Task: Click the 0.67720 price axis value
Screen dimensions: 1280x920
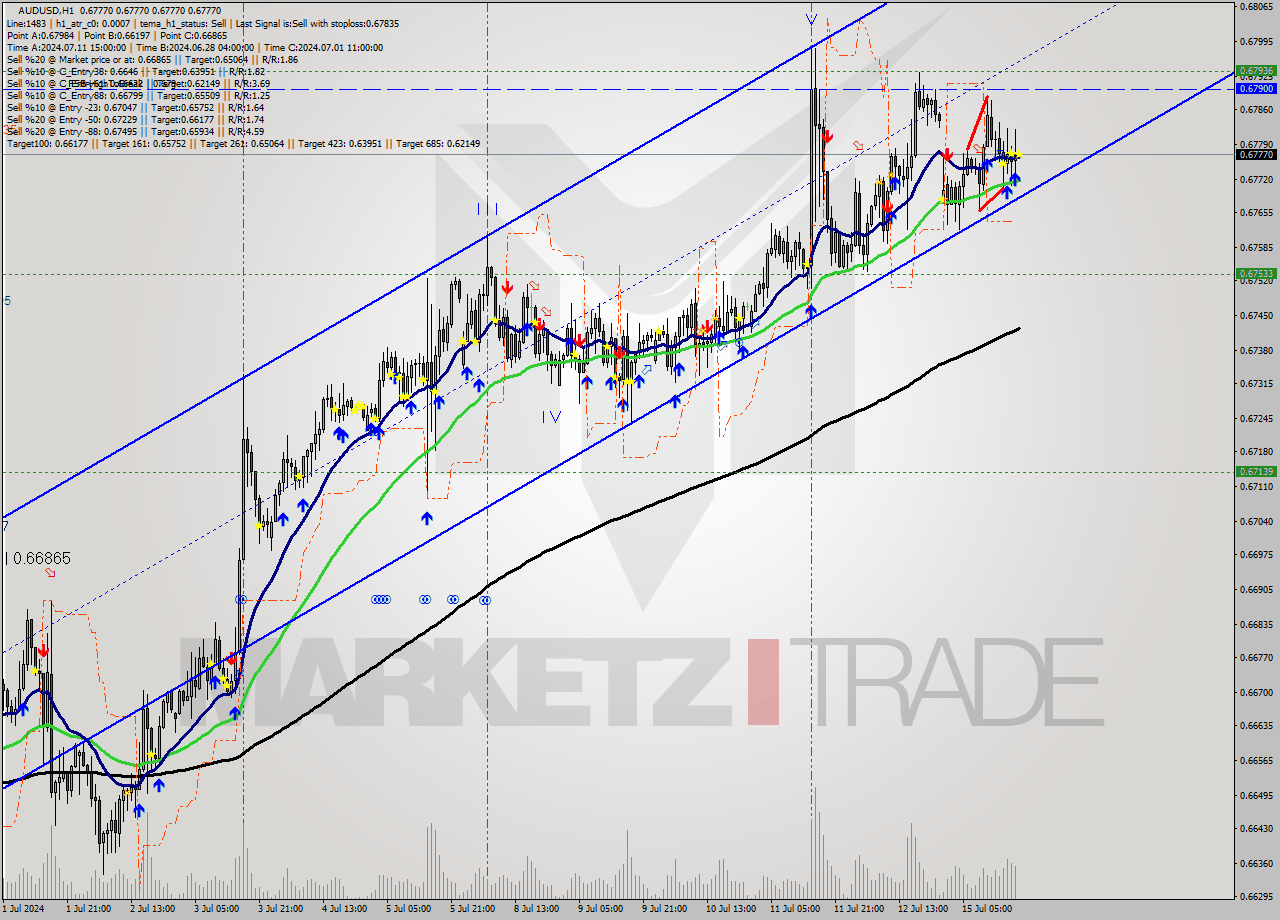Action: (x=1256, y=180)
